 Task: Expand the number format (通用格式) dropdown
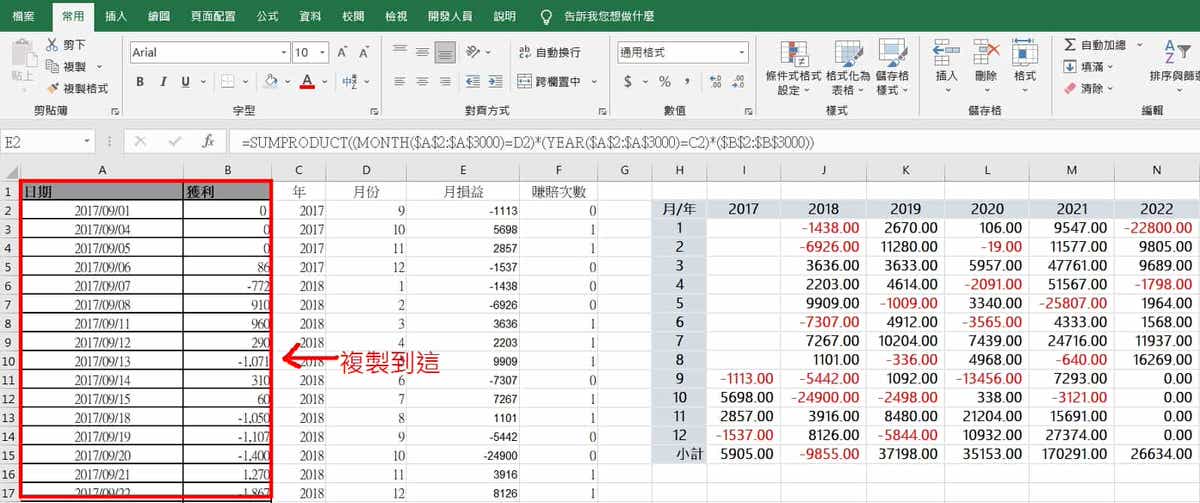click(x=742, y=52)
